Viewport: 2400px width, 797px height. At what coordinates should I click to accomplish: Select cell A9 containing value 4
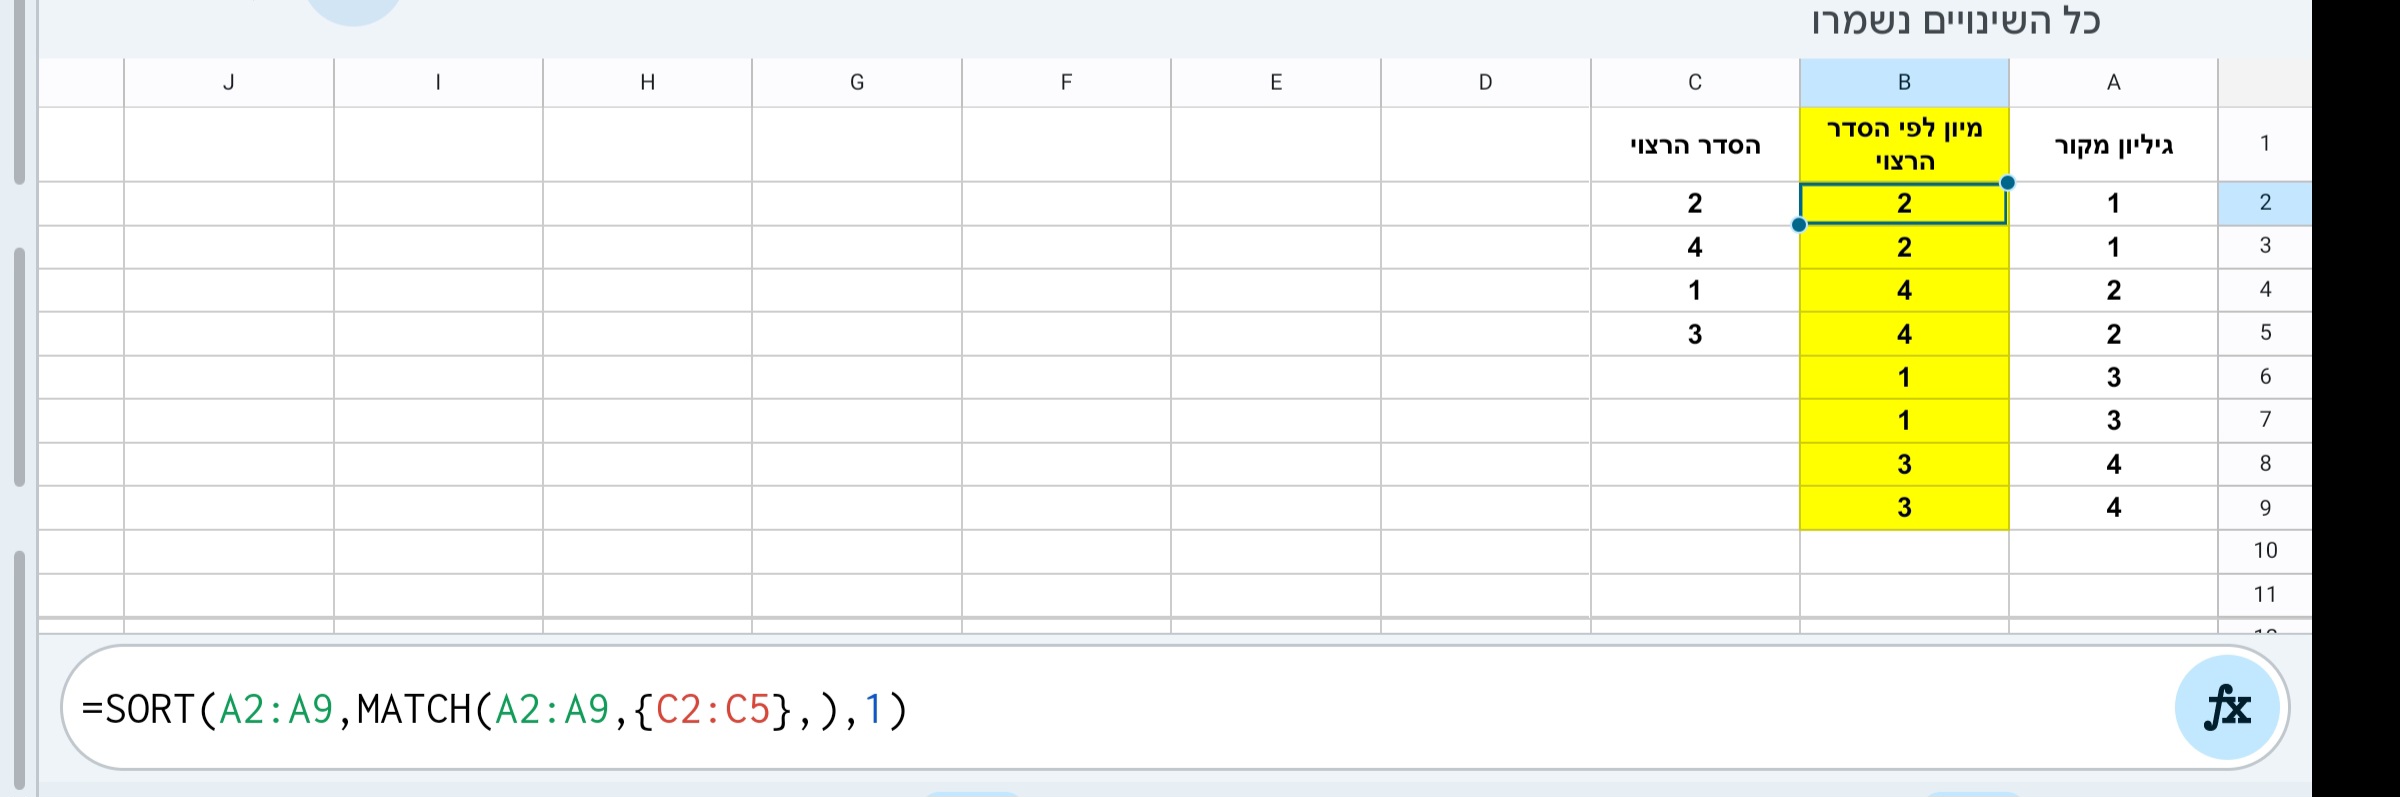tap(2114, 506)
